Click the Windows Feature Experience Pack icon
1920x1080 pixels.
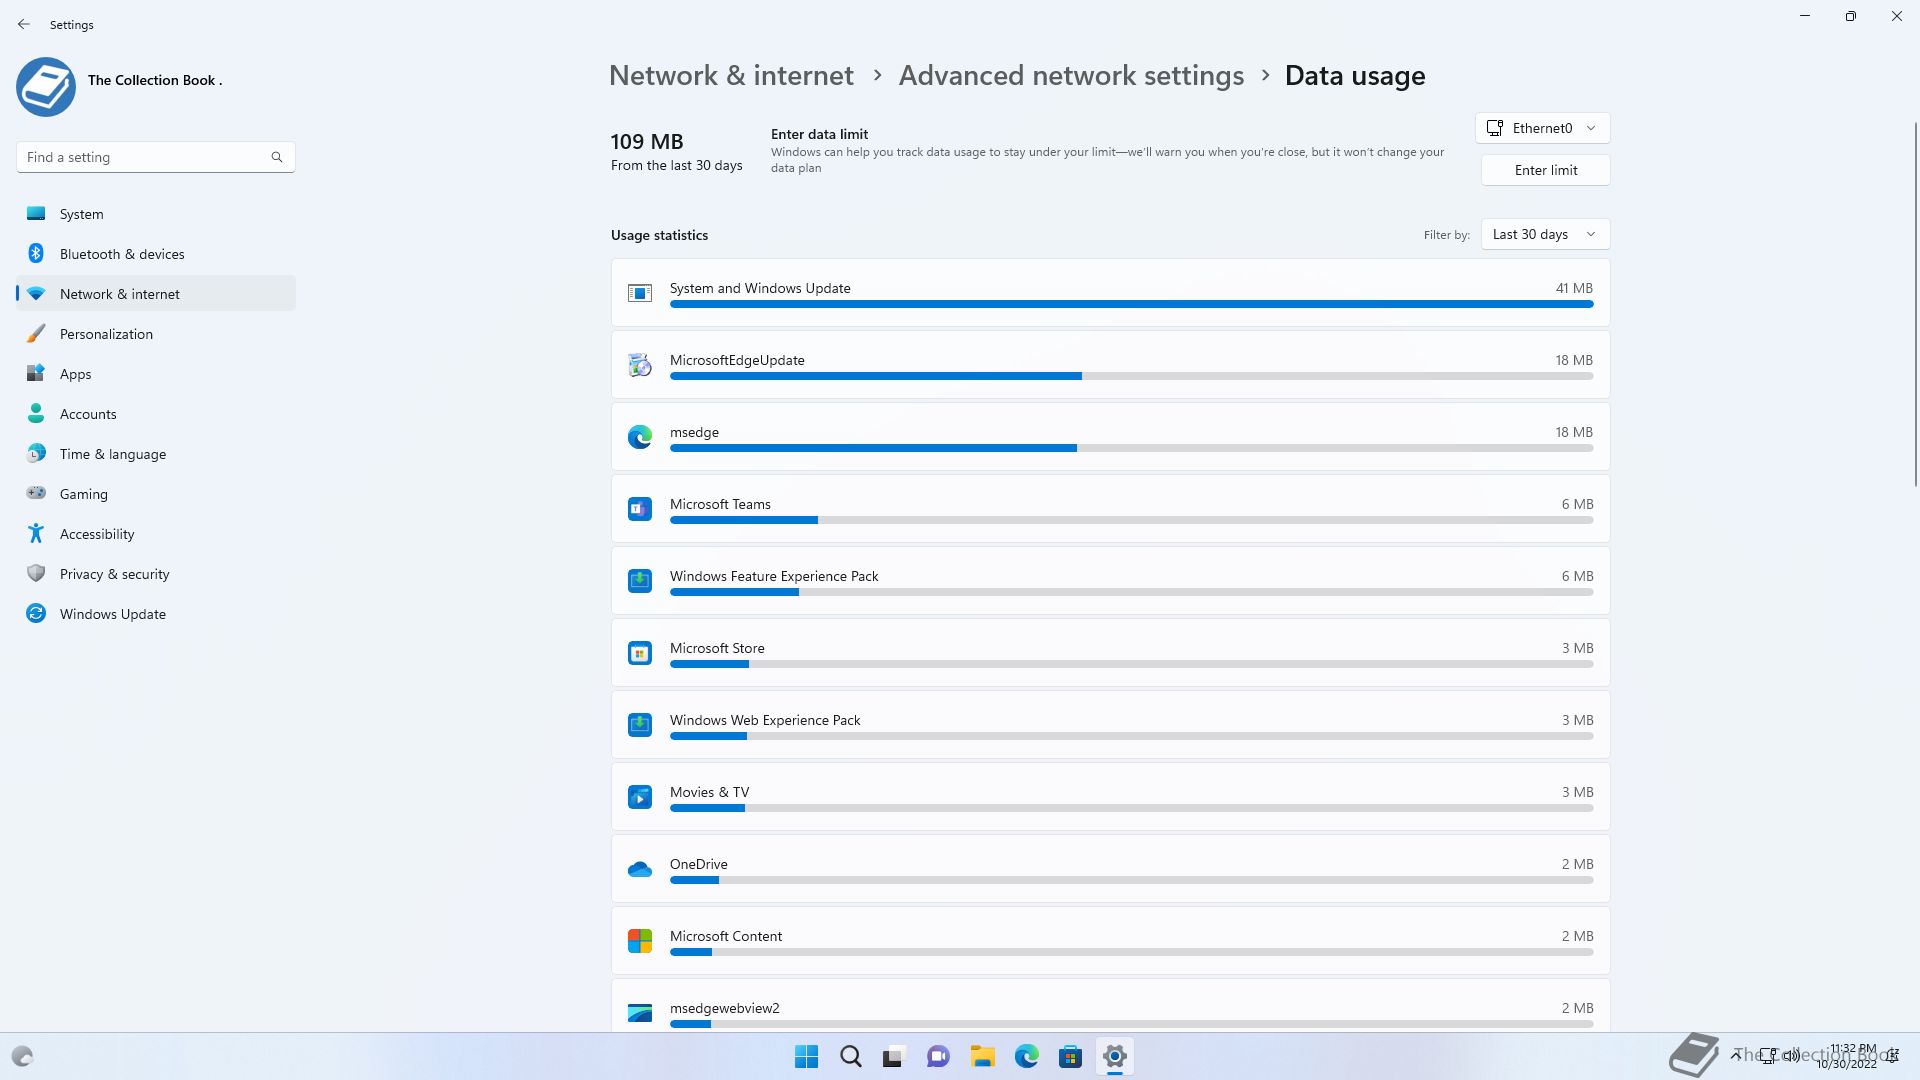click(640, 581)
